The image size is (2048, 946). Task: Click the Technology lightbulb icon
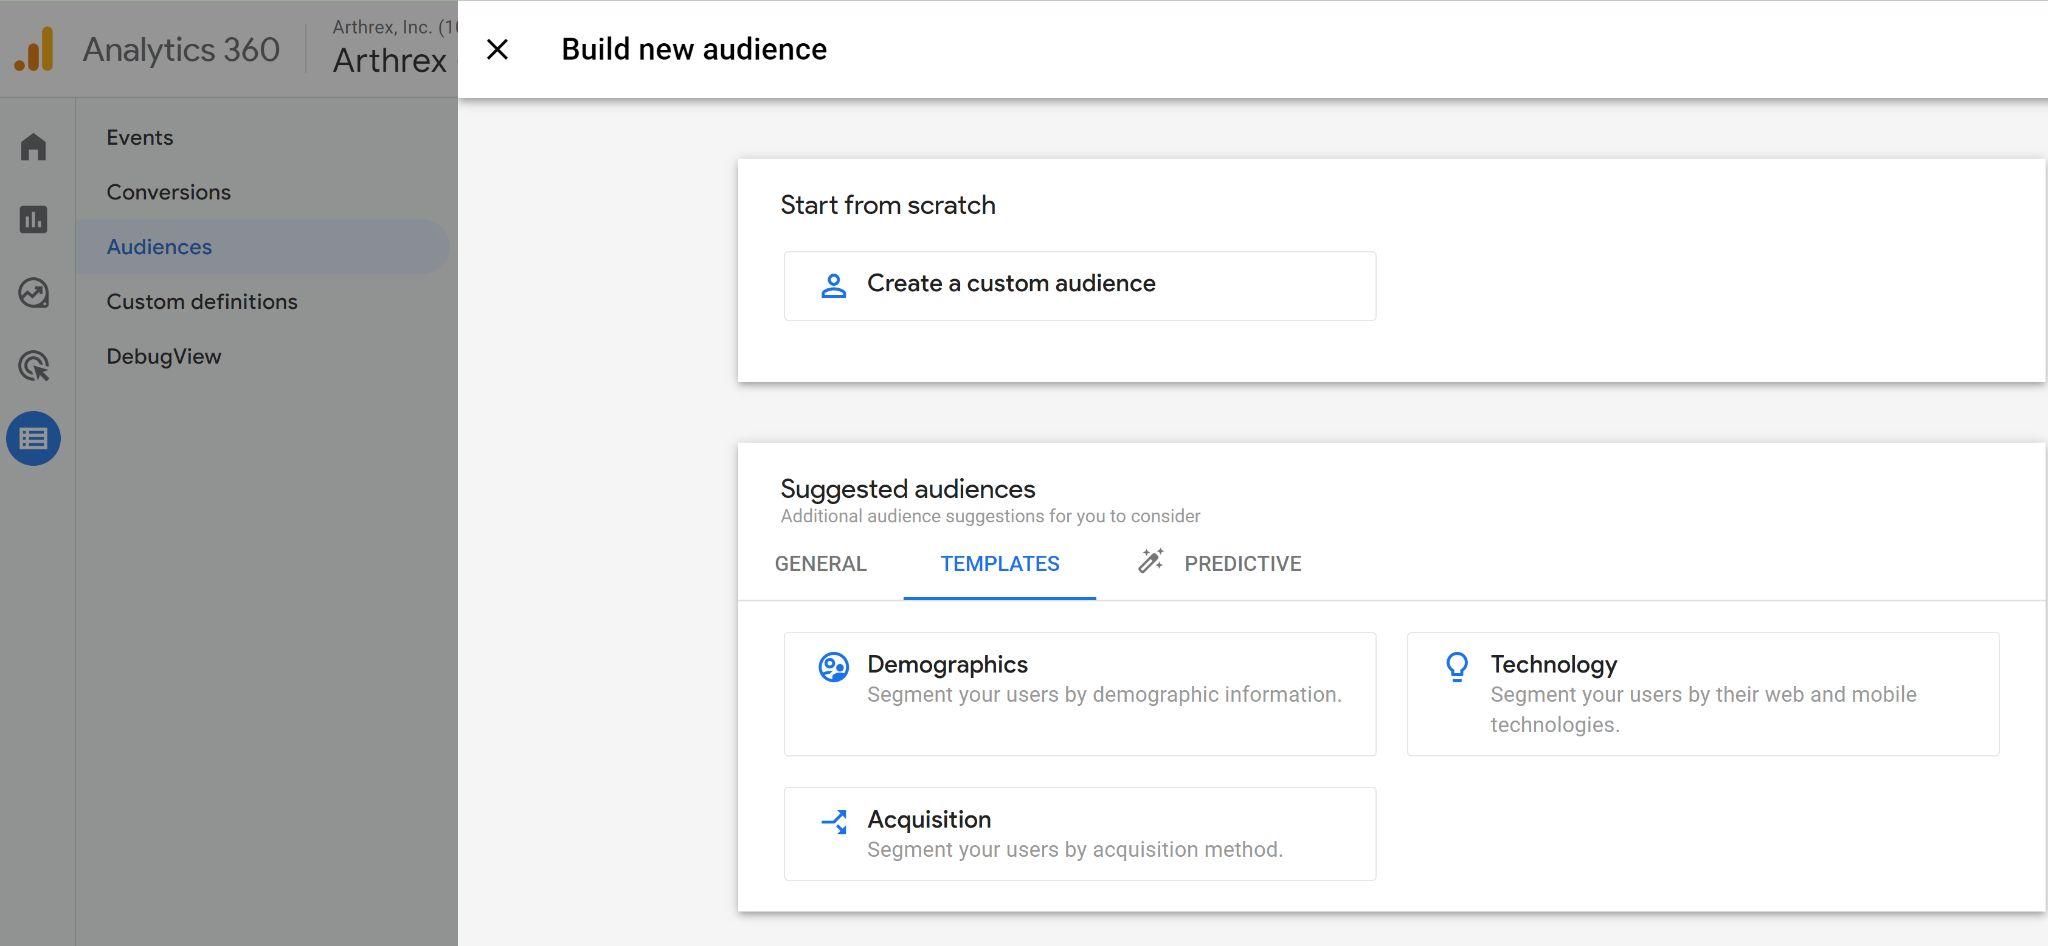1457,667
